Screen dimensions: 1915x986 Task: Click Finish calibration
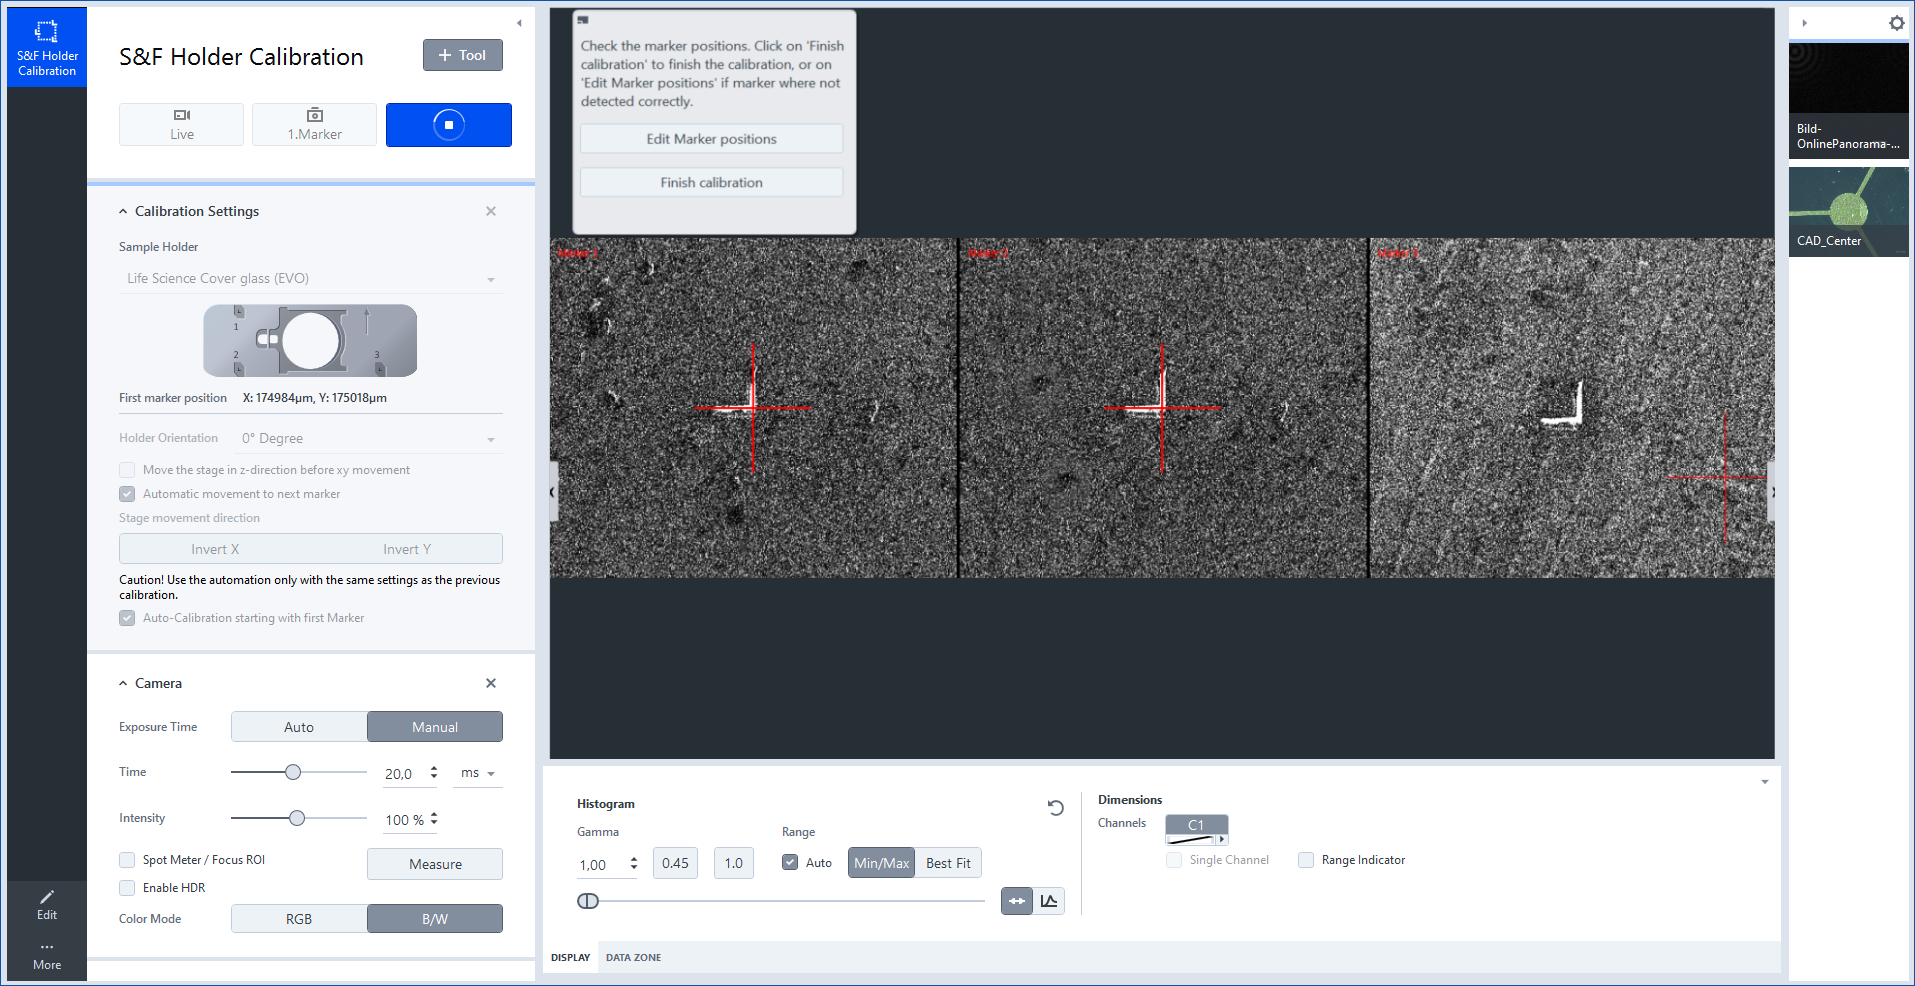click(710, 182)
